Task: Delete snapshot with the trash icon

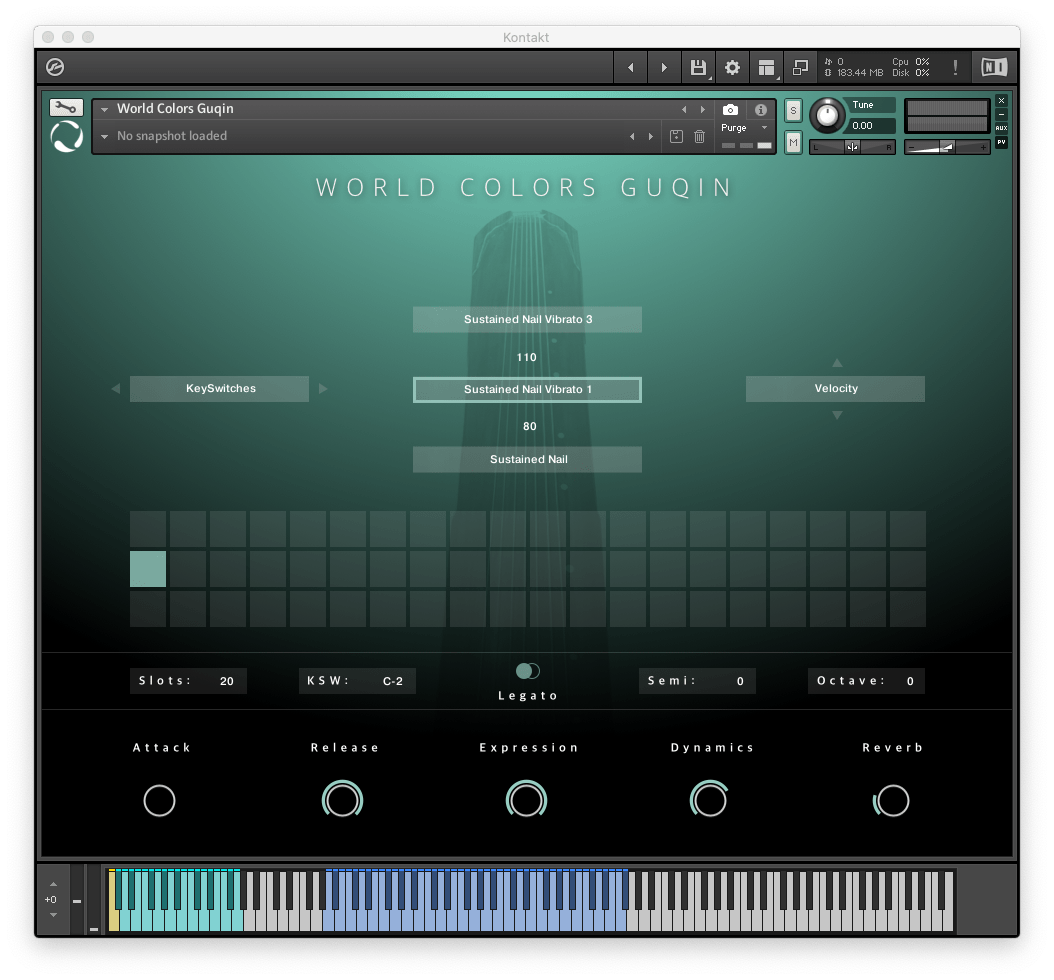Action: (x=699, y=136)
